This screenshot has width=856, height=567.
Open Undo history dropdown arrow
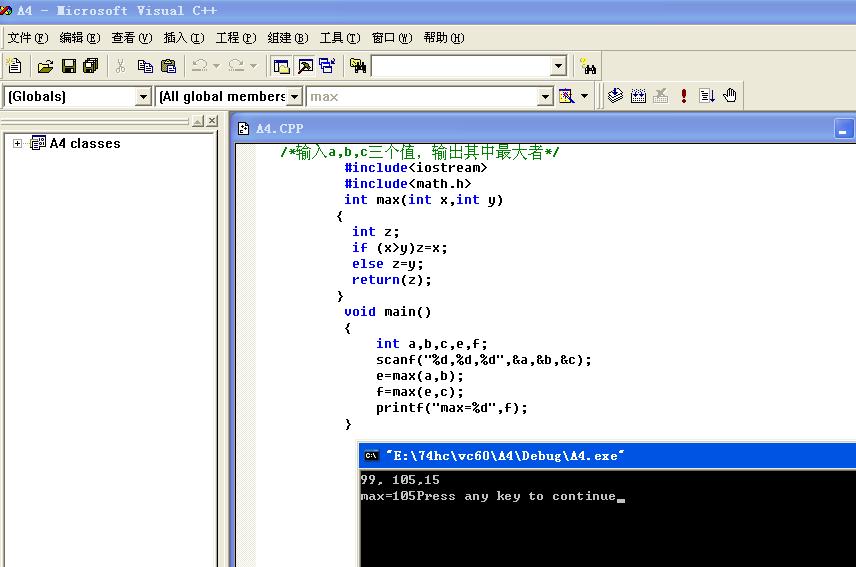tap(216, 66)
